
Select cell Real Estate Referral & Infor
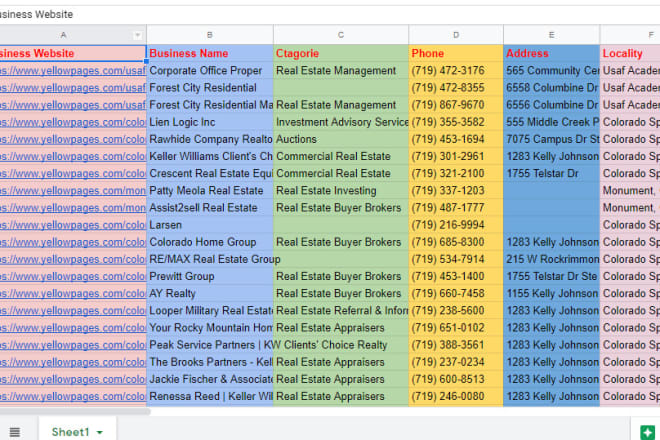(x=341, y=311)
